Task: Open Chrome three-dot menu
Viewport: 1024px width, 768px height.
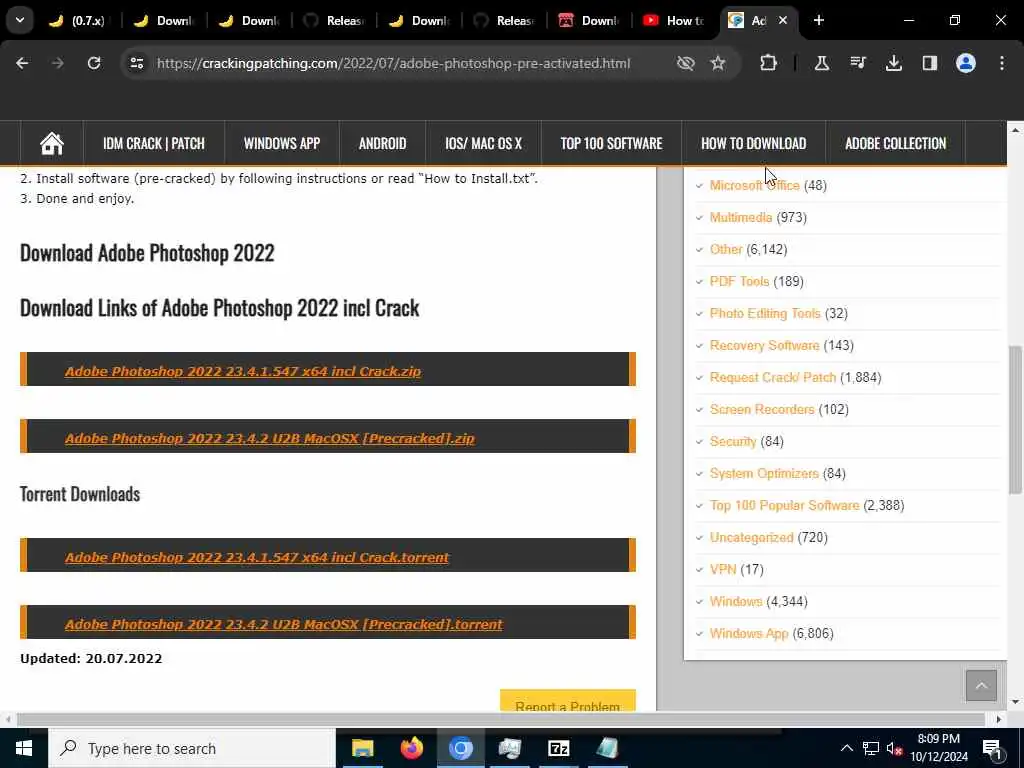Action: coord(1002,63)
